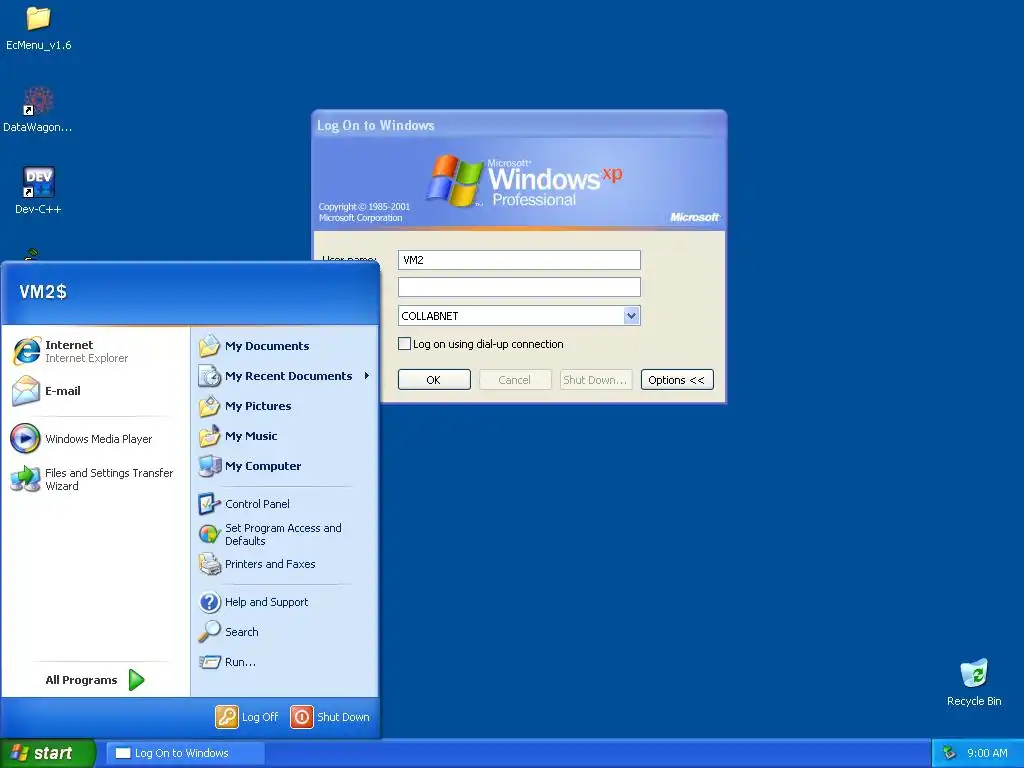Open the COLLABNET domain dropdown arrow

631,315
